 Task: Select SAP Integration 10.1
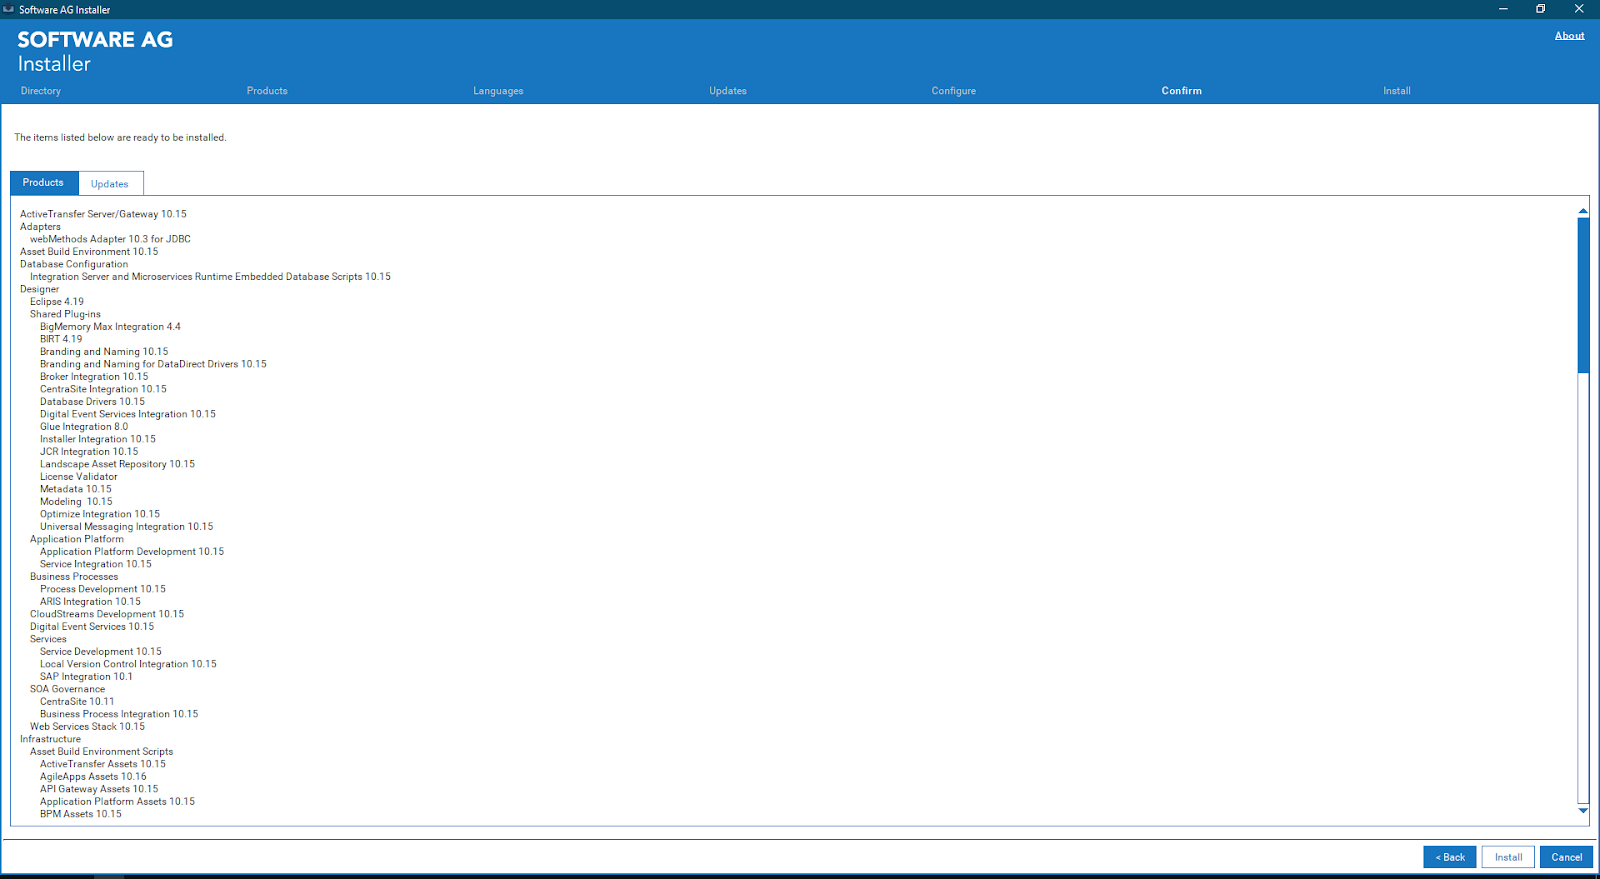86,677
